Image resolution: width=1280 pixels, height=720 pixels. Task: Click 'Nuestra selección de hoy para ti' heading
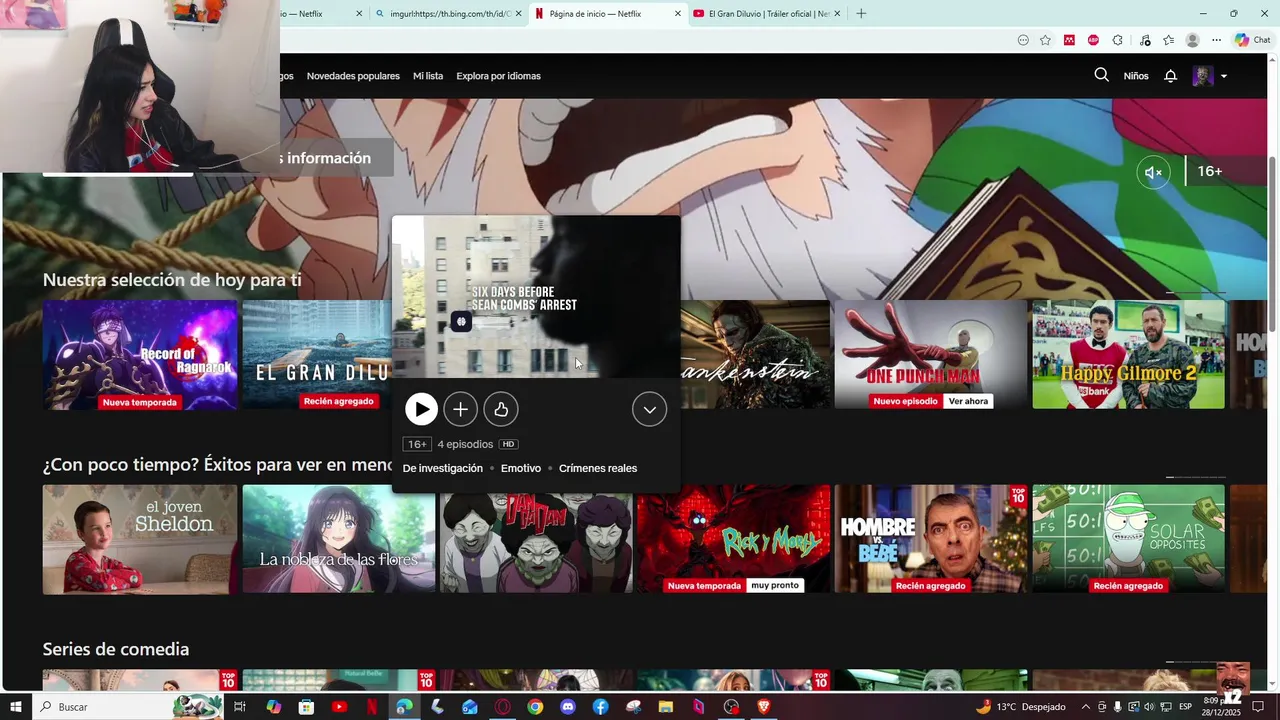tap(172, 280)
